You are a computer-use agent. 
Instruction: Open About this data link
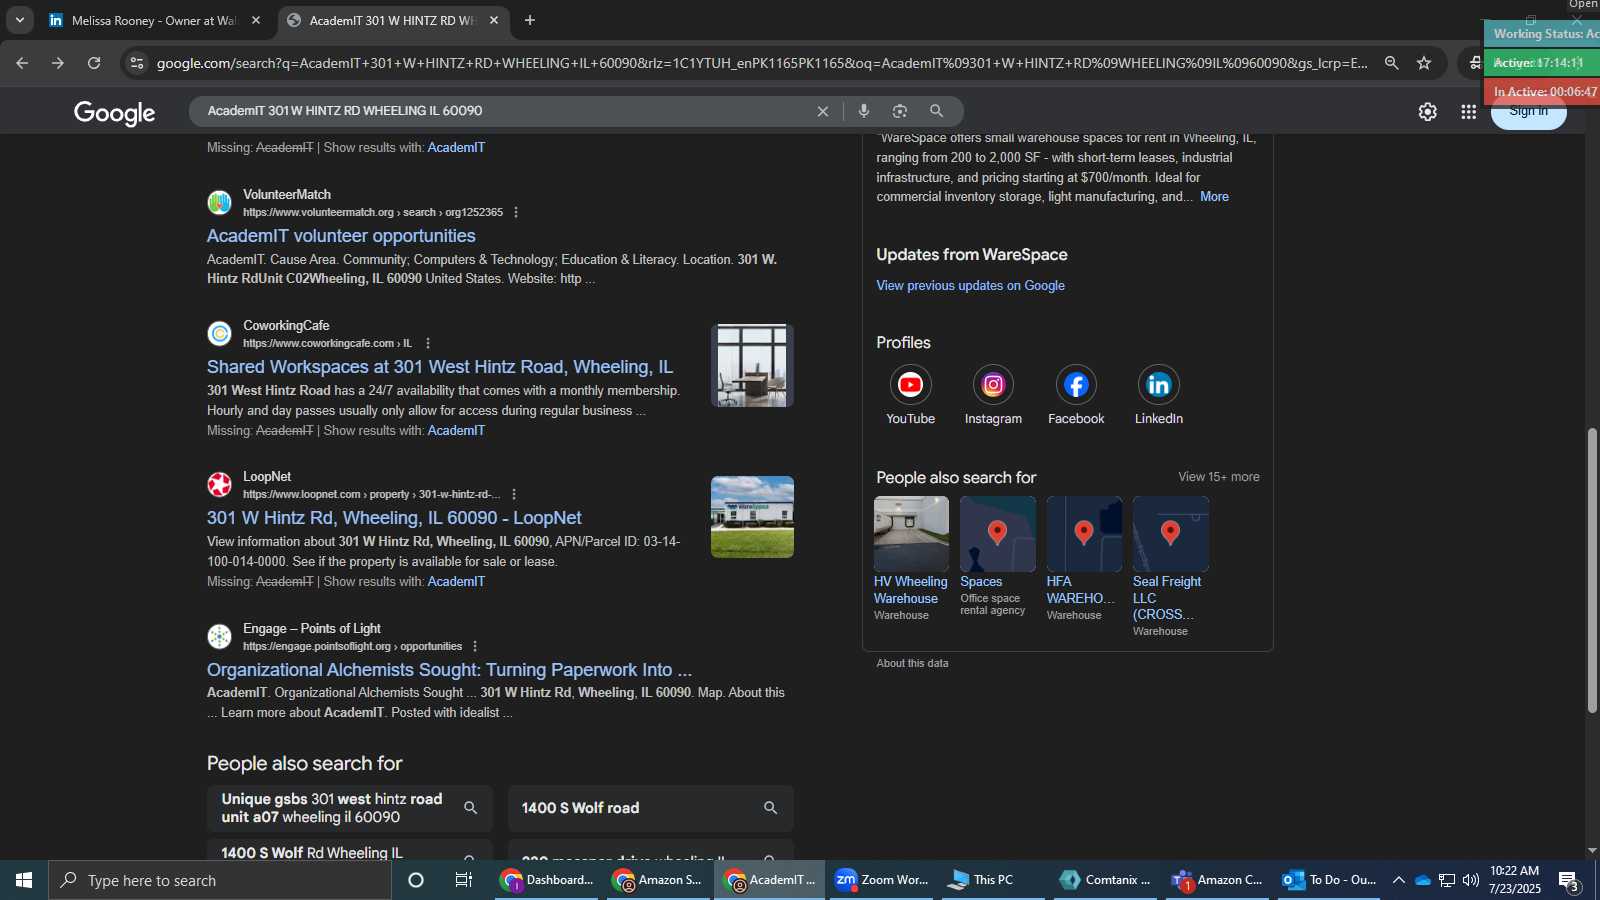pos(912,663)
